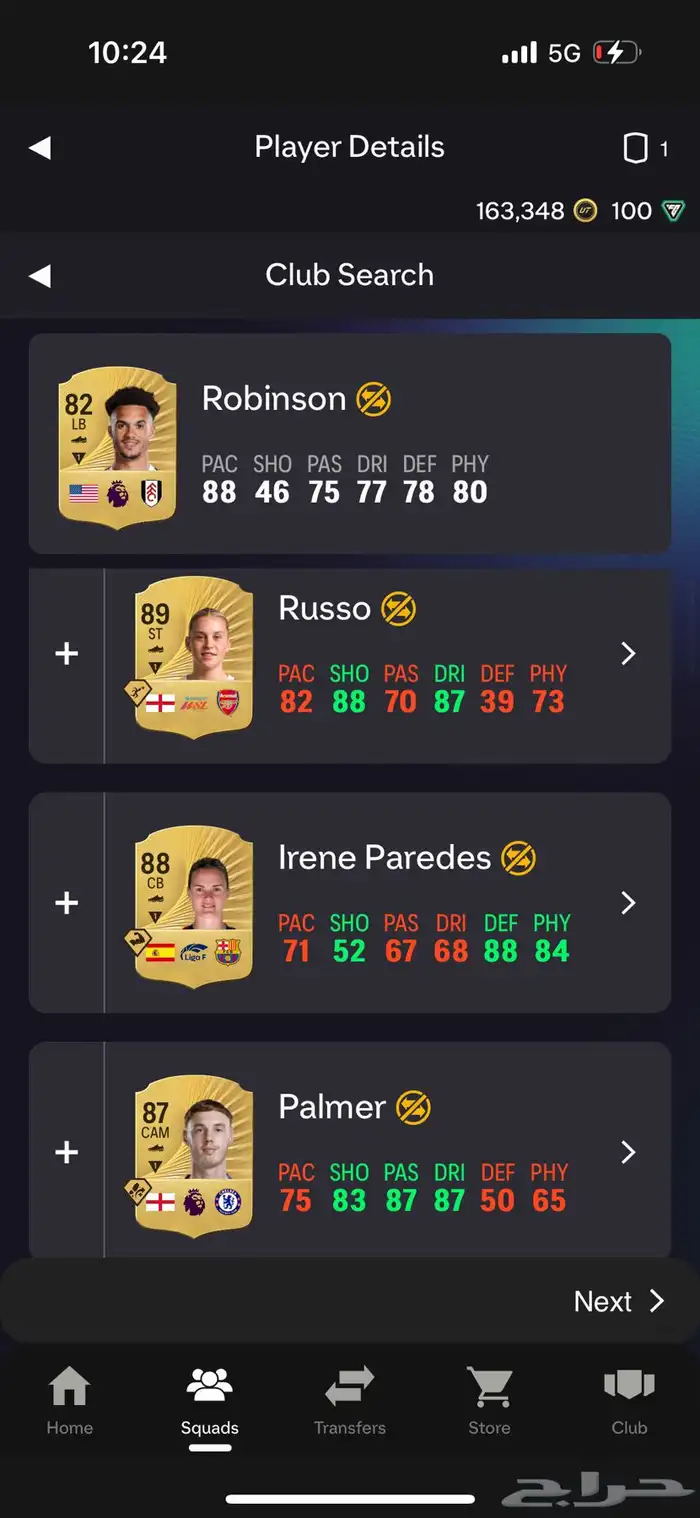
Task: Select Robinson's 82 LB card thumbnail
Action: tap(118, 446)
